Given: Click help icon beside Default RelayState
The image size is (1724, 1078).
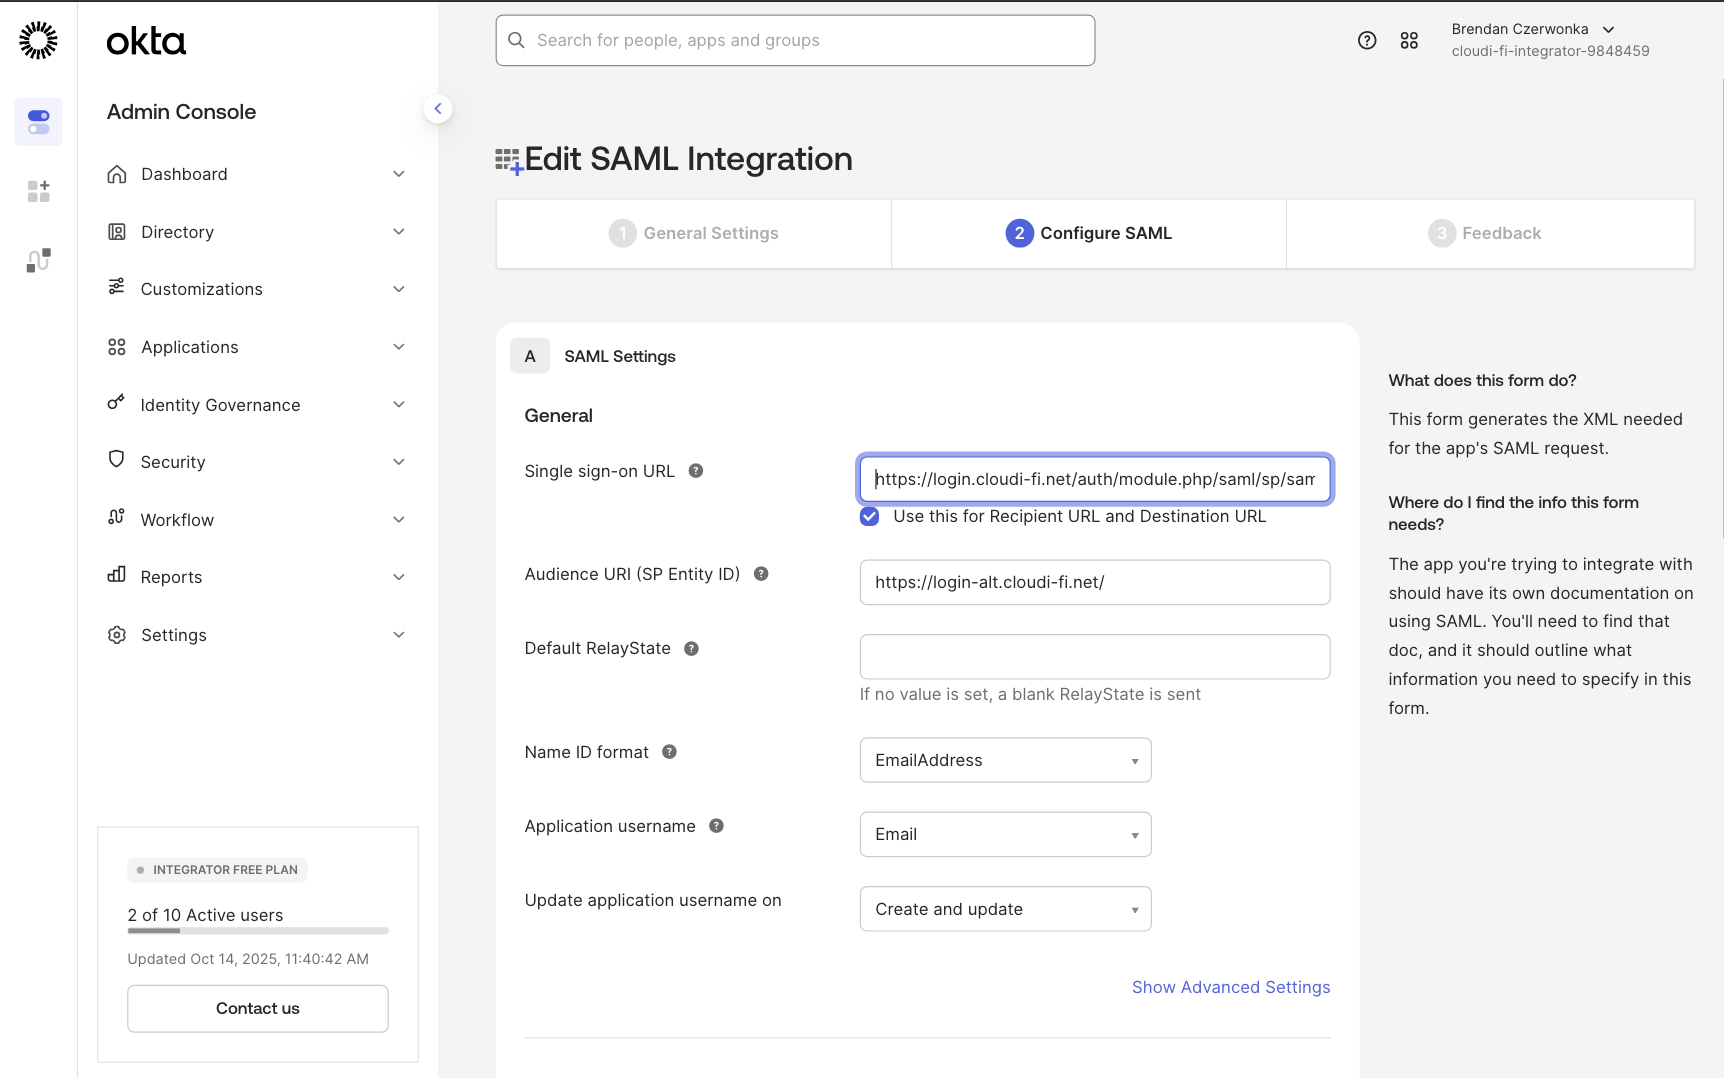Looking at the screenshot, I should pyautogui.click(x=691, y=649).
